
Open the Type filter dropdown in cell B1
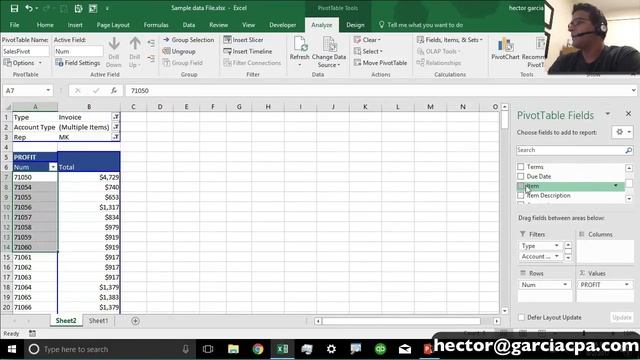tap(116, 117)
